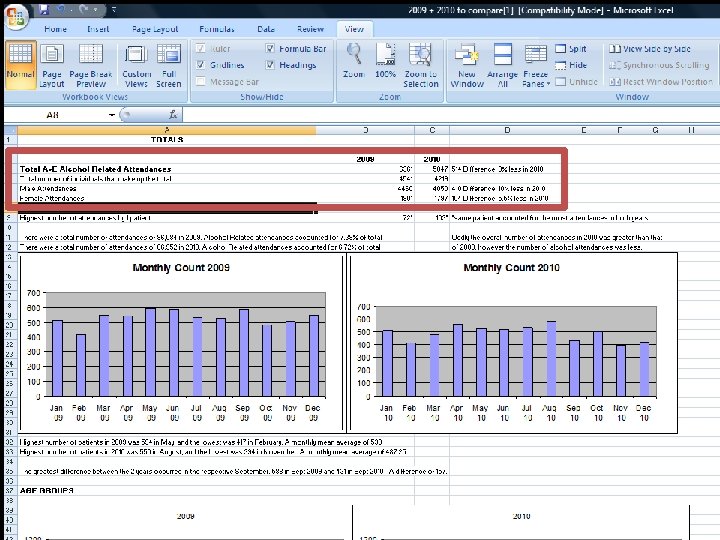Select the View ribbon tab

point(354,29)
